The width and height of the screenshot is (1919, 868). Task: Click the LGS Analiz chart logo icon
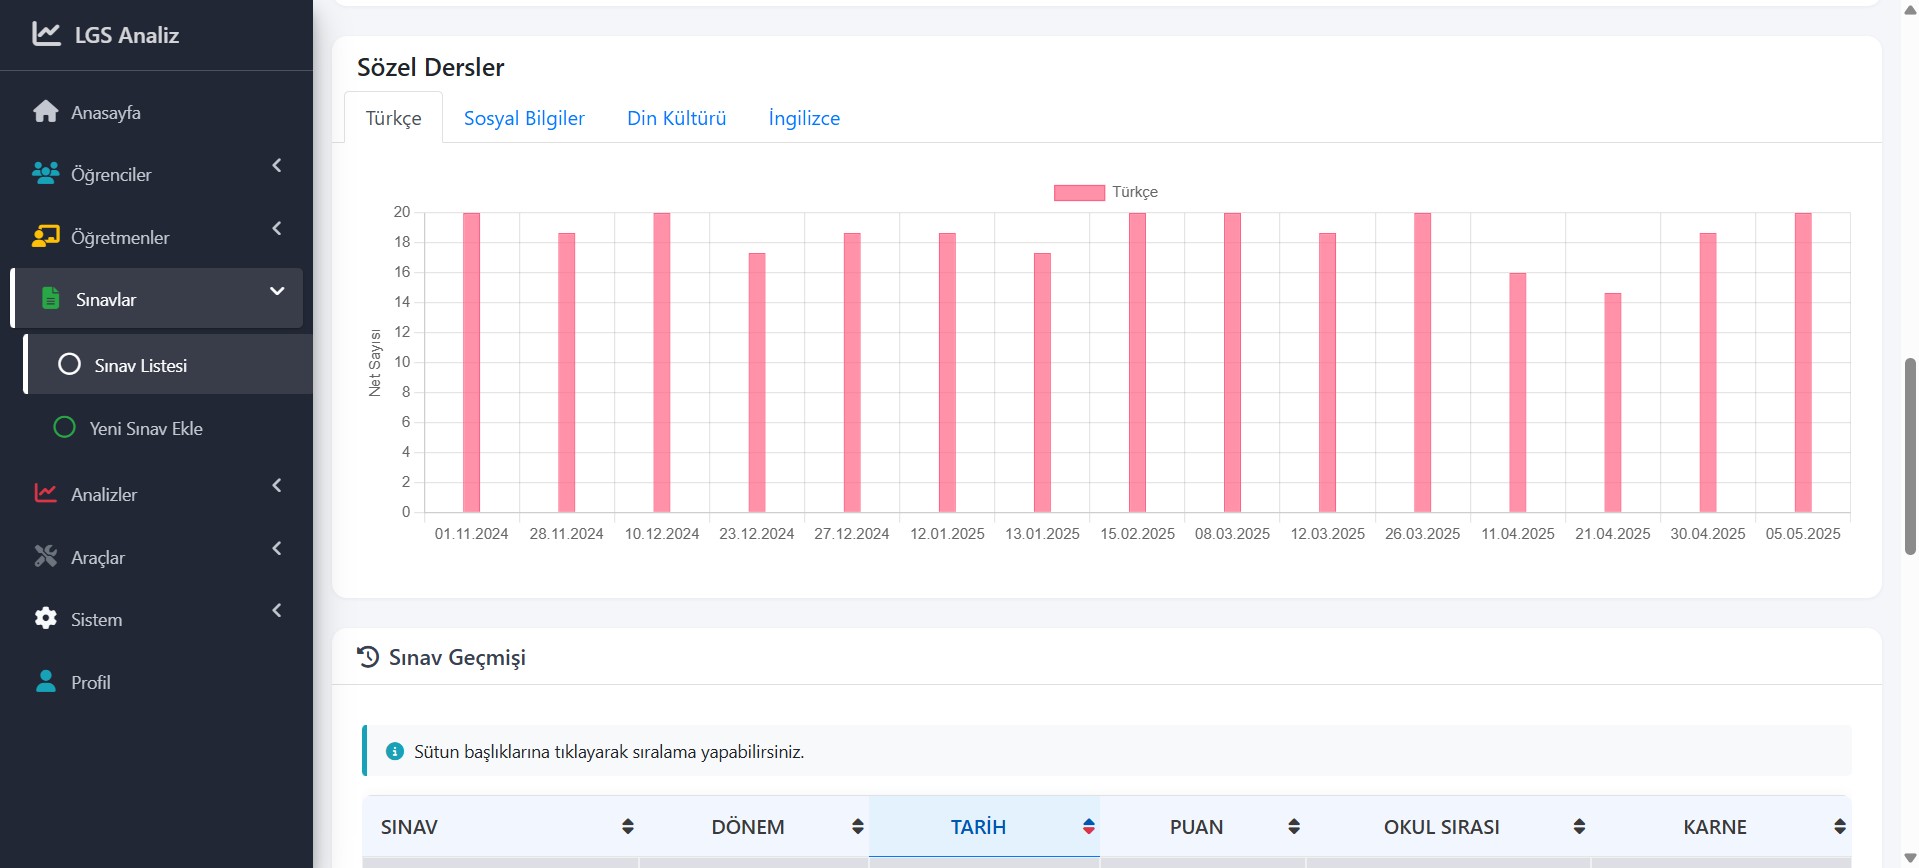click(x=46, y=34)
